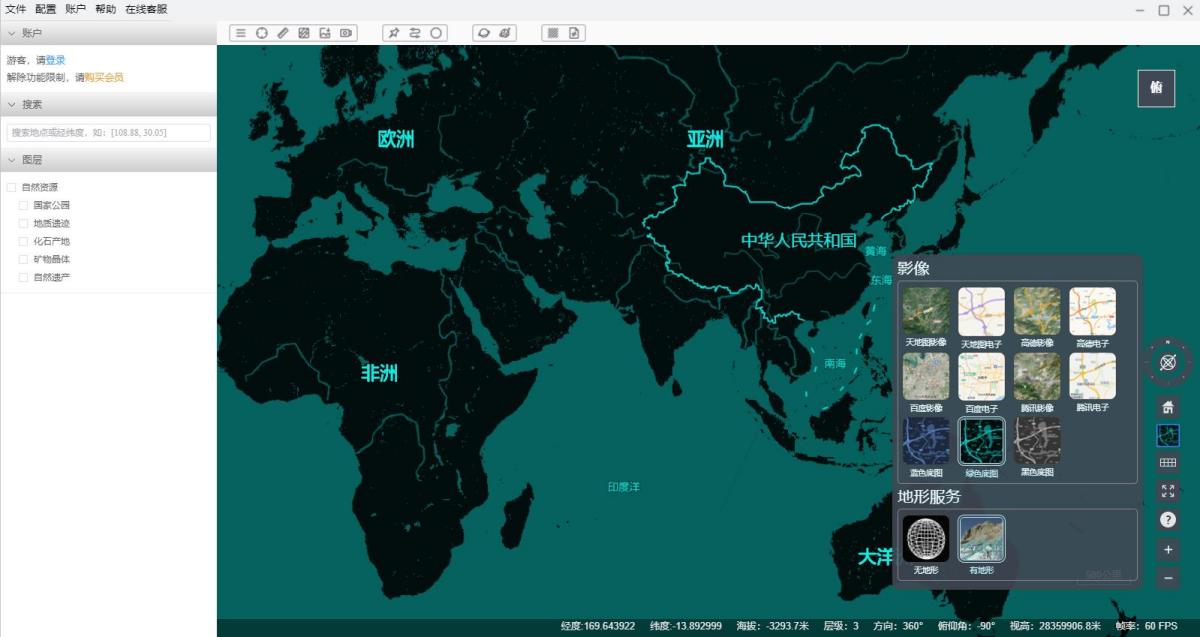Click the 购买会员 membership link
Screen dimensions: 1200x637
click(104, 77)
